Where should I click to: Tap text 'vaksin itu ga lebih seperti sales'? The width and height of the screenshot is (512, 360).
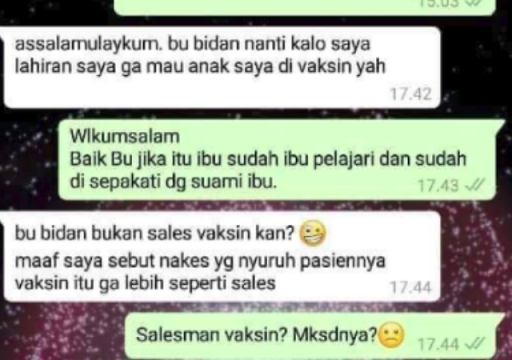pyautogui.click(x=145, y=283)
